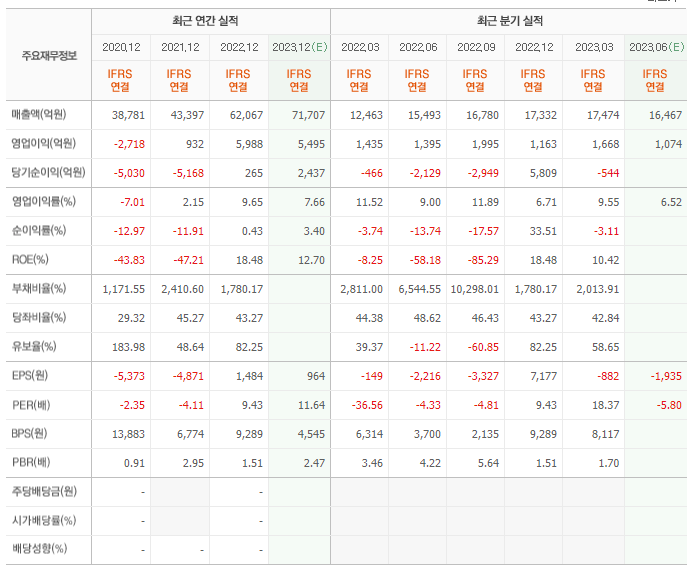Click debt ratio value 2,410.60
The height and width of the screenshot is (569, 695).
[183, 289]
